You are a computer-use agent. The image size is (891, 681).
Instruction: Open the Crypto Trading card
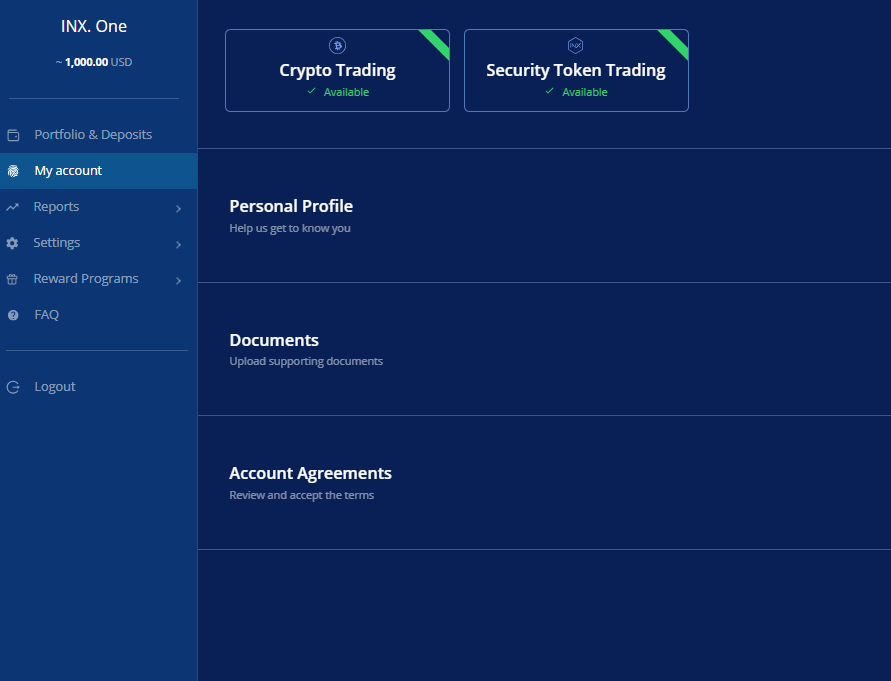pos(338,70)
